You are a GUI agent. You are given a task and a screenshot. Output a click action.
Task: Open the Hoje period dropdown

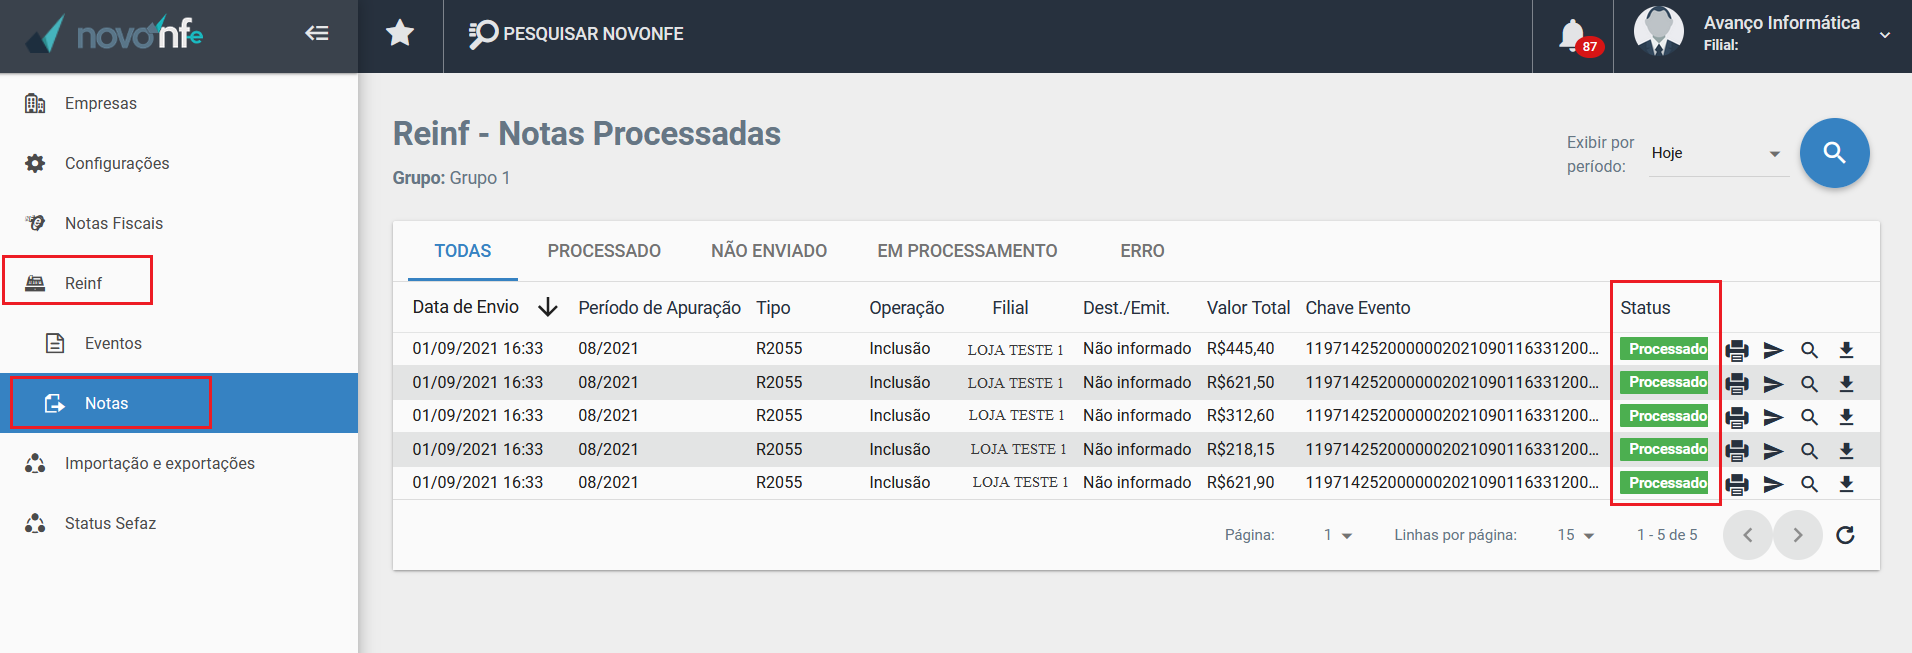pyautogui.click(x=1717, y=154)
